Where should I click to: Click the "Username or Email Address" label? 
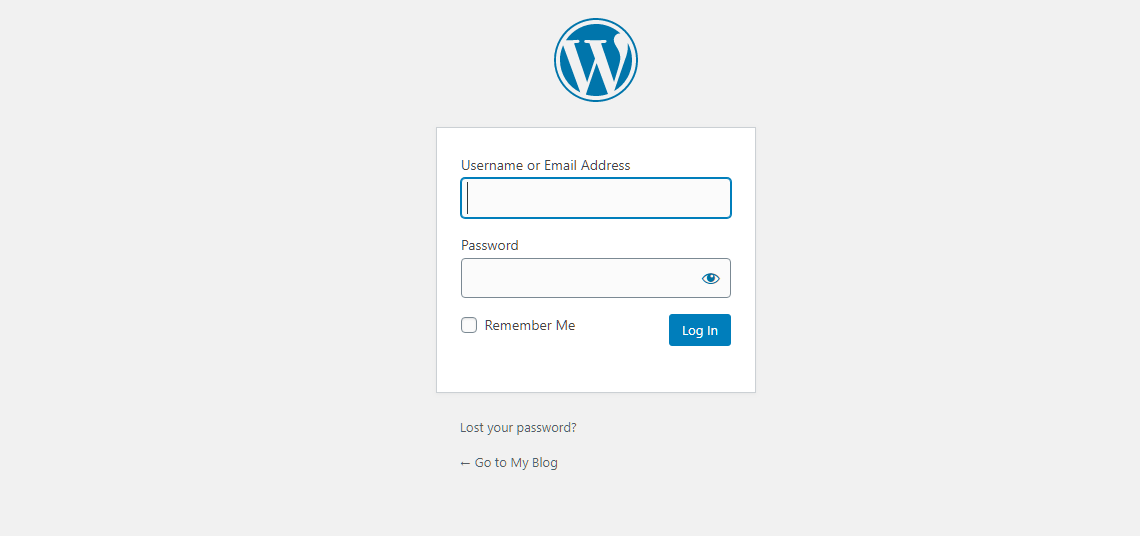point(545,165)
